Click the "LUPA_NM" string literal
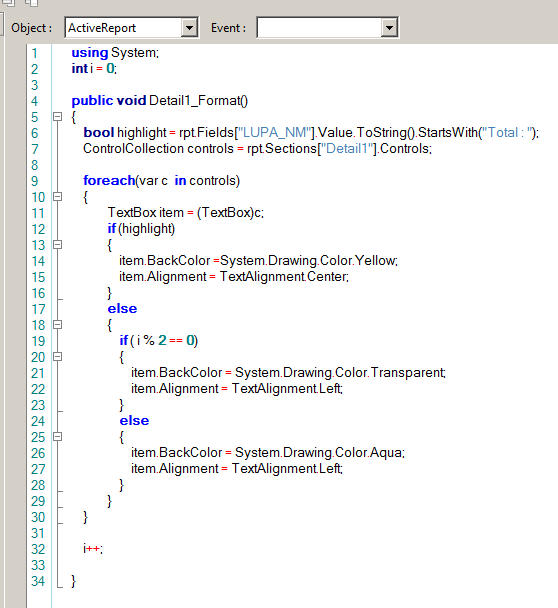The image size is (558, 608). (275, 133)
